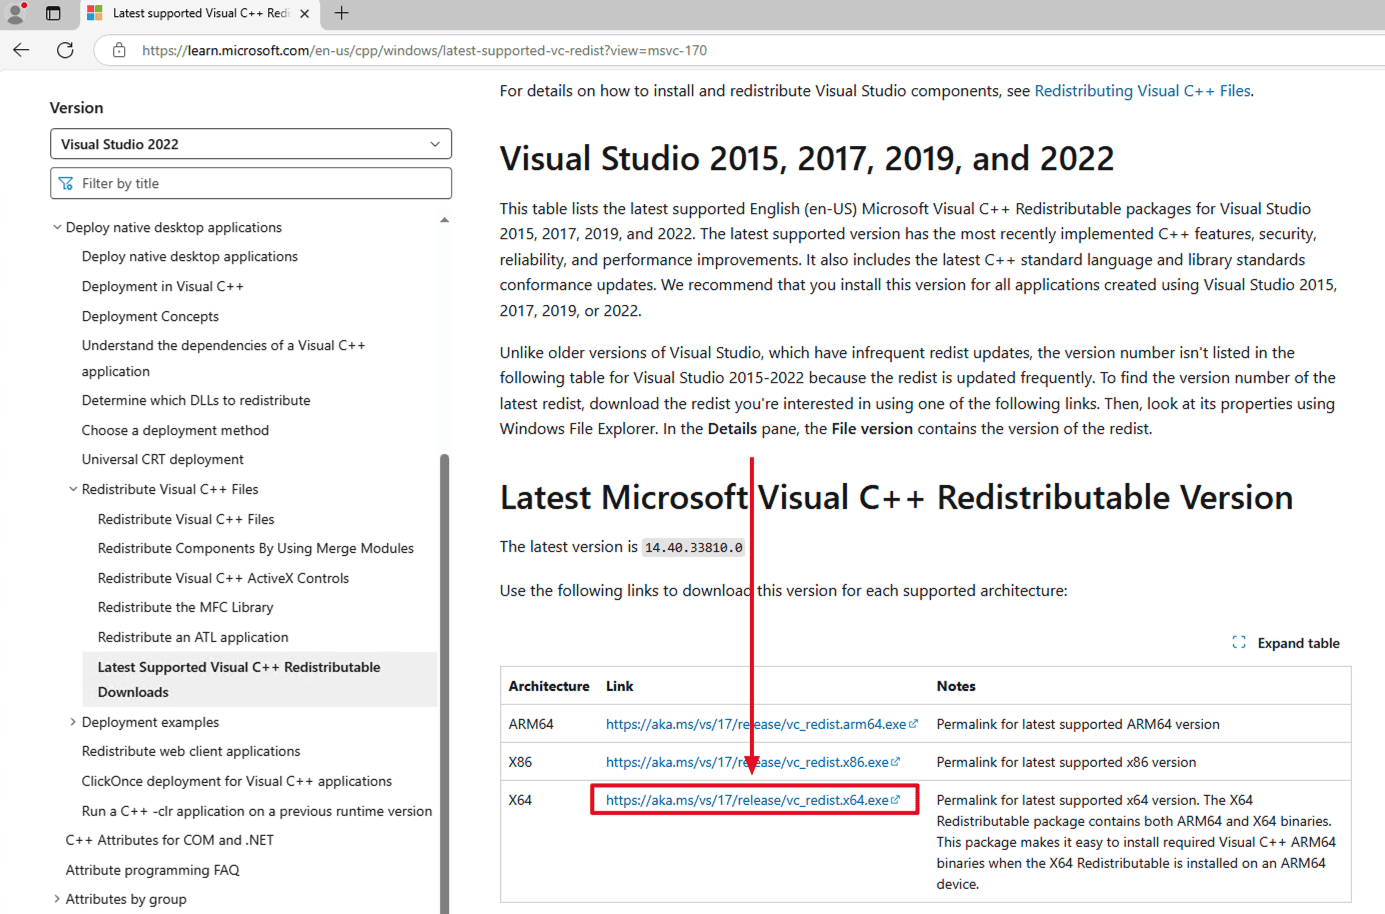Open Choose a deployment method
The image size is (1385, 914).
click(175, 430)
